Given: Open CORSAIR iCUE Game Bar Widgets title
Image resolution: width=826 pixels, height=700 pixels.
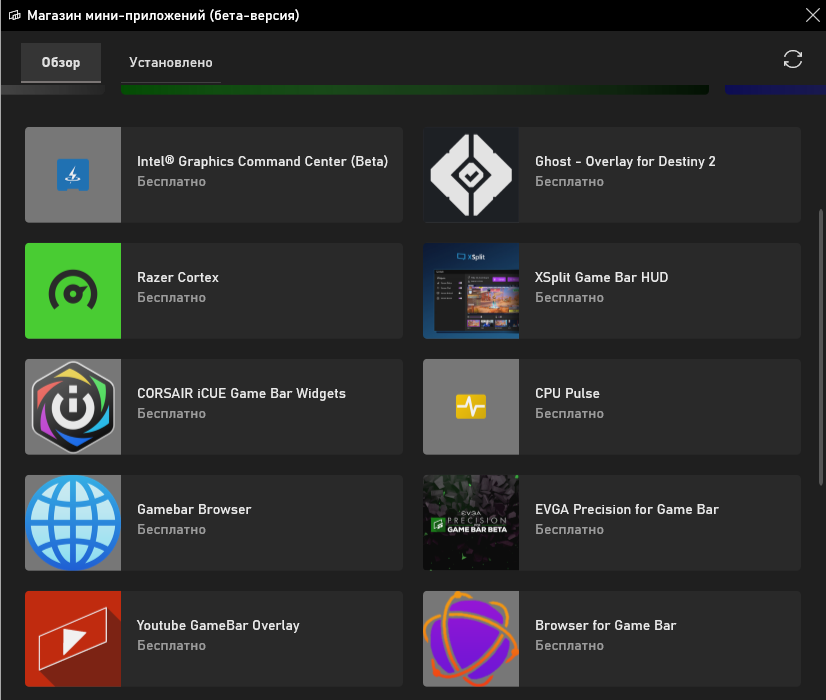Looking at the screenshot, I should pyautogui.click(x=241, y=393).
